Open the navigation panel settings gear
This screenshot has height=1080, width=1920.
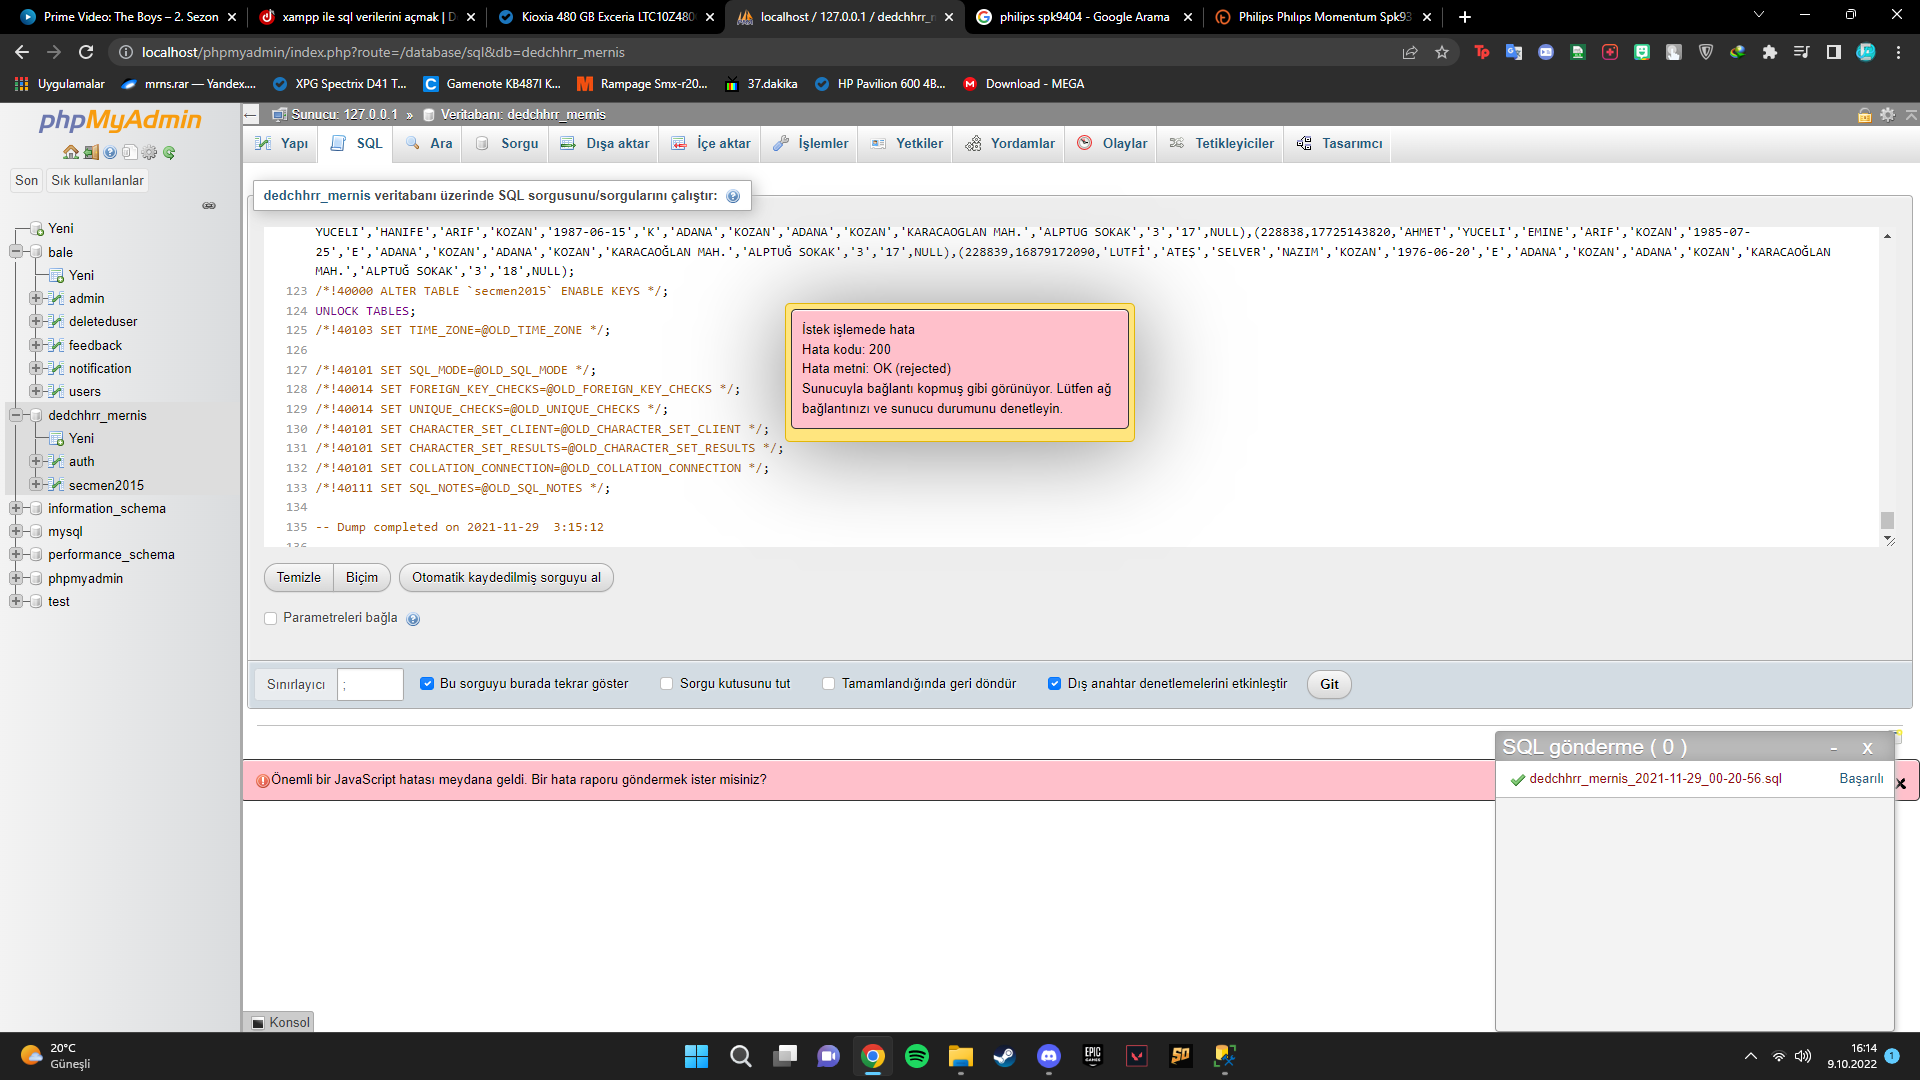(149, 153)
